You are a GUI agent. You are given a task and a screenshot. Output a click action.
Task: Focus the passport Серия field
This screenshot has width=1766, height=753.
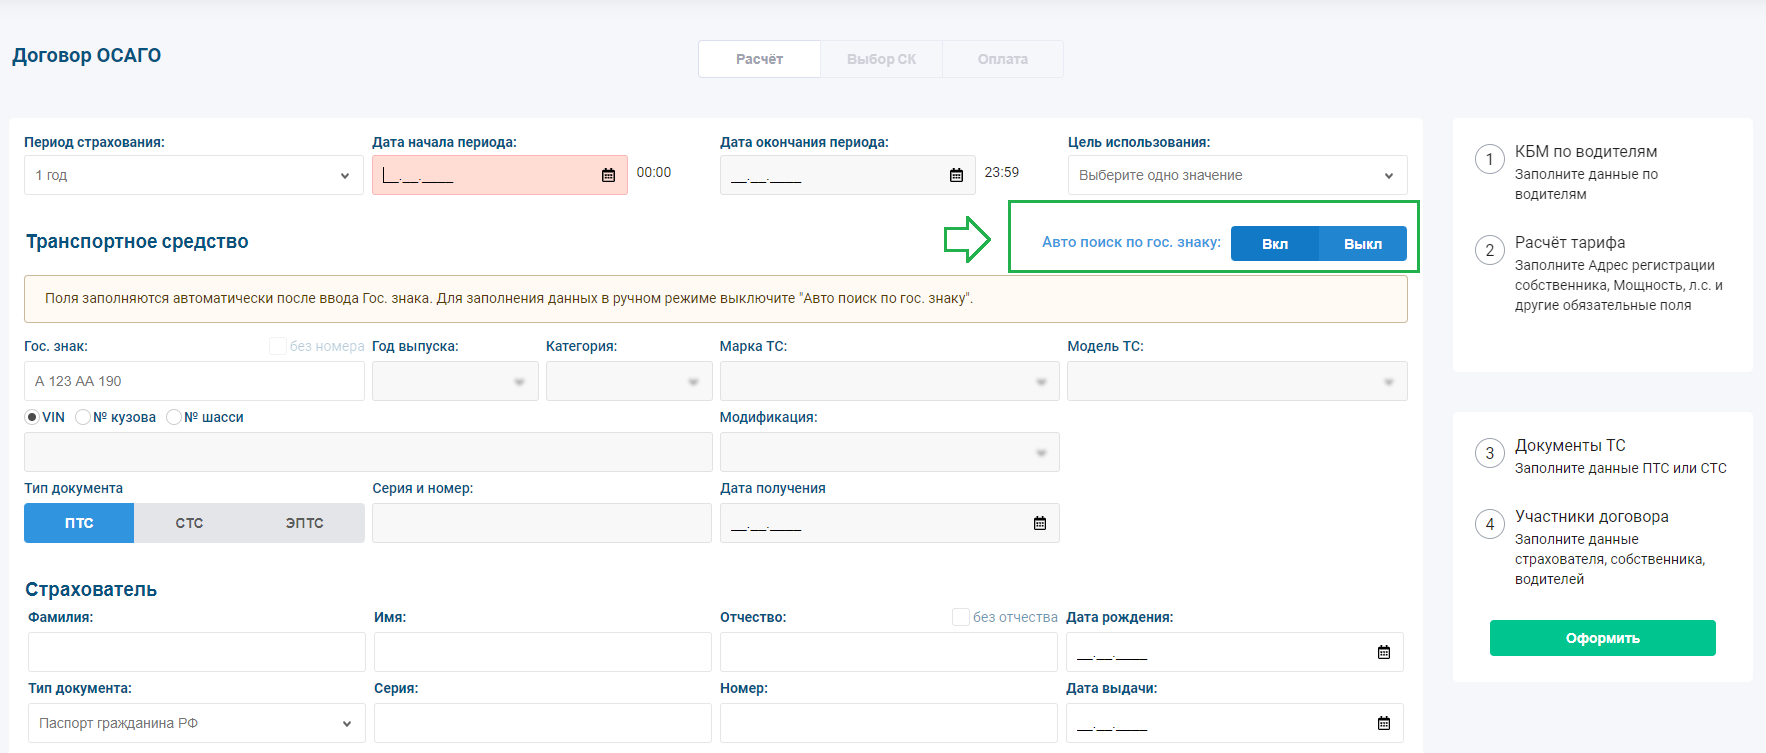[x=543, y=723]
